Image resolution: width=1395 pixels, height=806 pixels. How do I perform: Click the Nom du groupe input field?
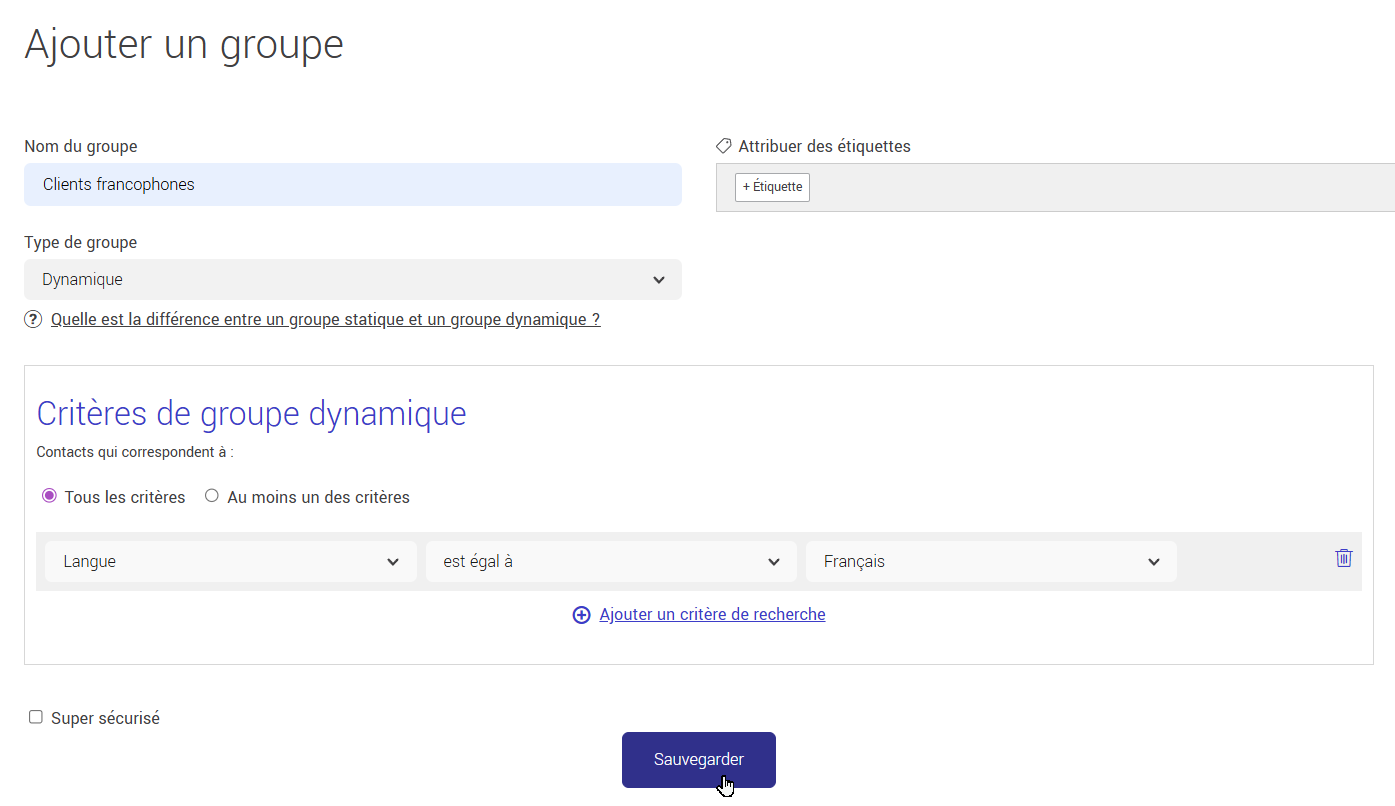(353, 185)
